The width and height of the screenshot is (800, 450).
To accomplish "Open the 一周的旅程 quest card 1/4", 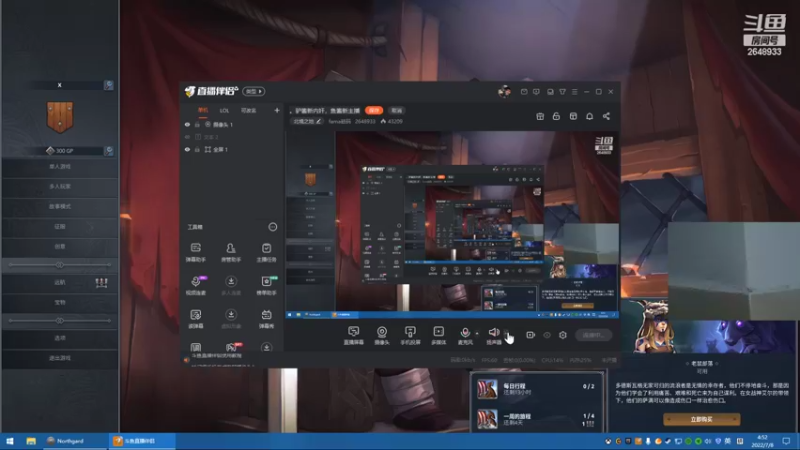I will pos(536,419).
